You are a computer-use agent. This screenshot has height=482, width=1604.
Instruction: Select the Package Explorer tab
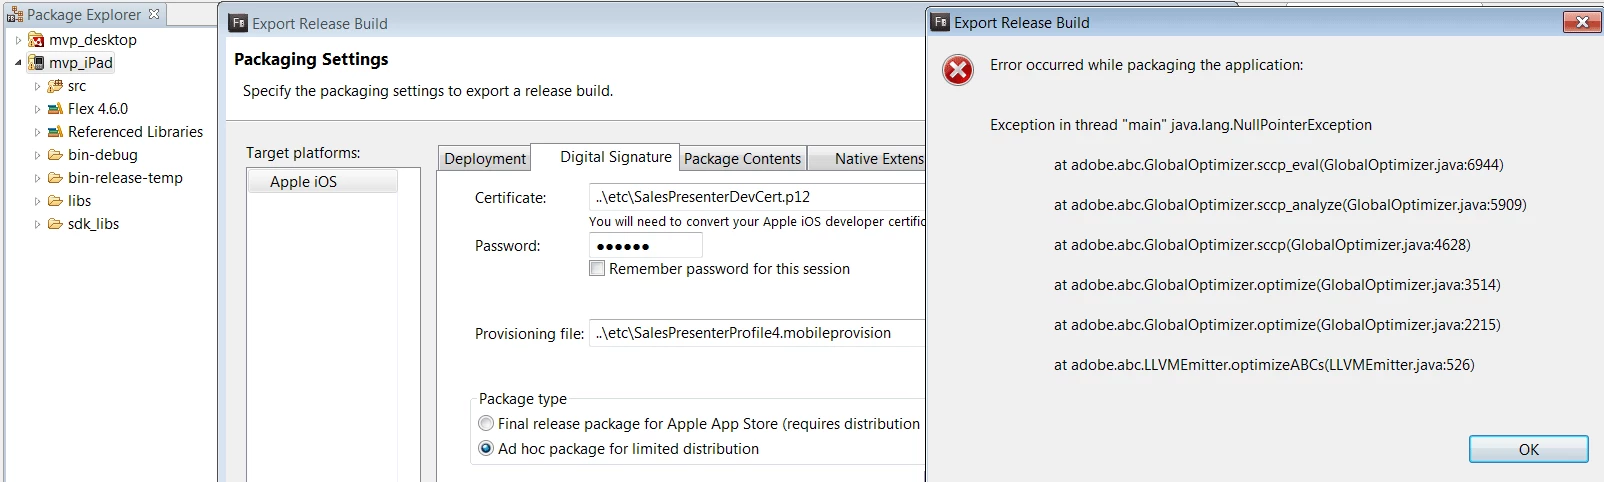click(84, 15)
